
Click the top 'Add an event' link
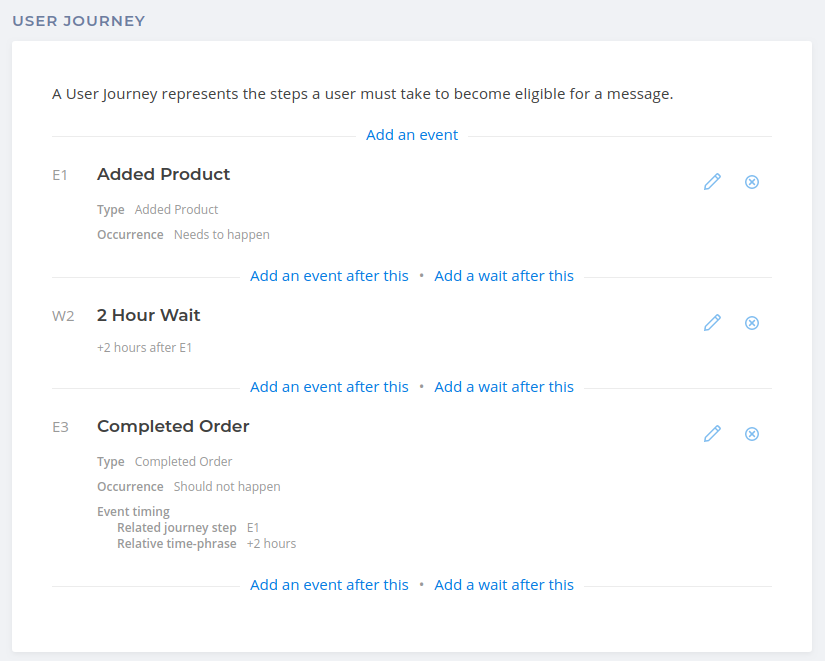[x=412, y=135]
